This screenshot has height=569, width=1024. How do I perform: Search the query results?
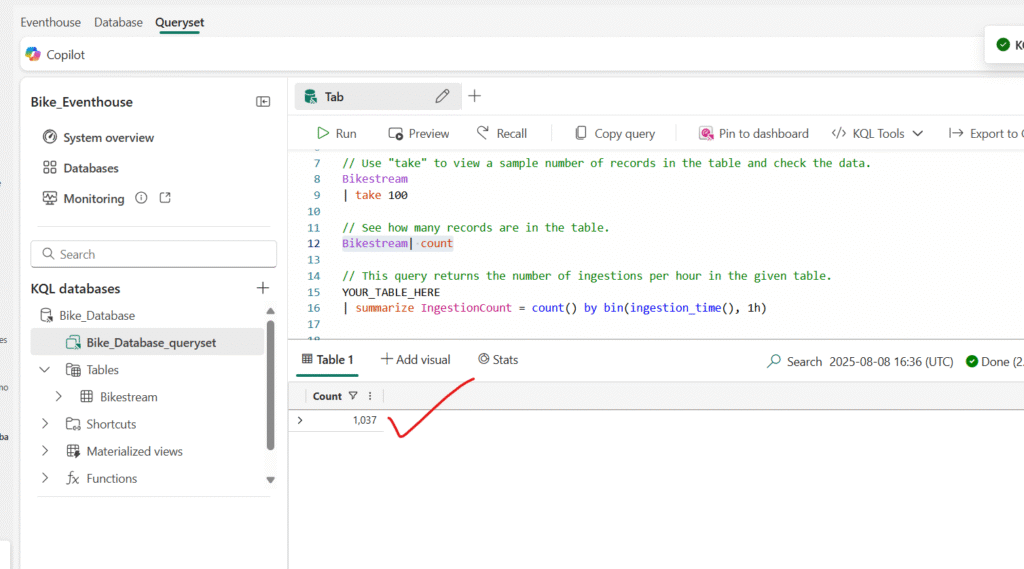pos(794,361)
